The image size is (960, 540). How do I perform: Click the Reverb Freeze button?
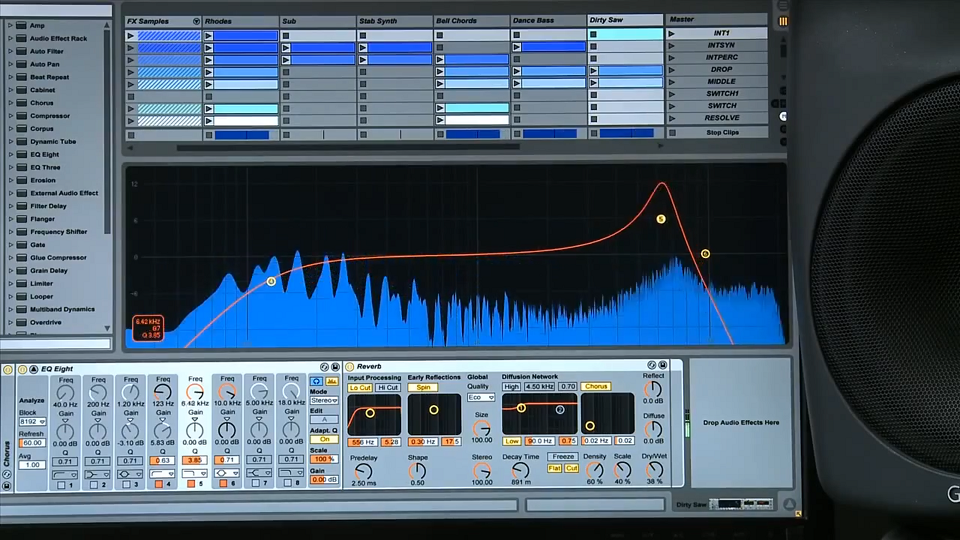click(x=562, y=457)
